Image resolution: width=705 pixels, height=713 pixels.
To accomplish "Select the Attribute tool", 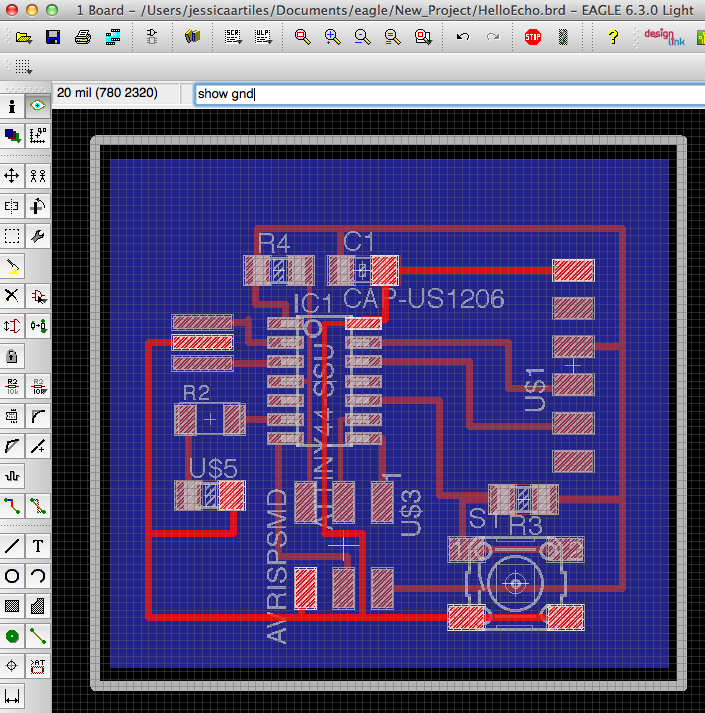I will pyautogui.click(x=38, y=666).
